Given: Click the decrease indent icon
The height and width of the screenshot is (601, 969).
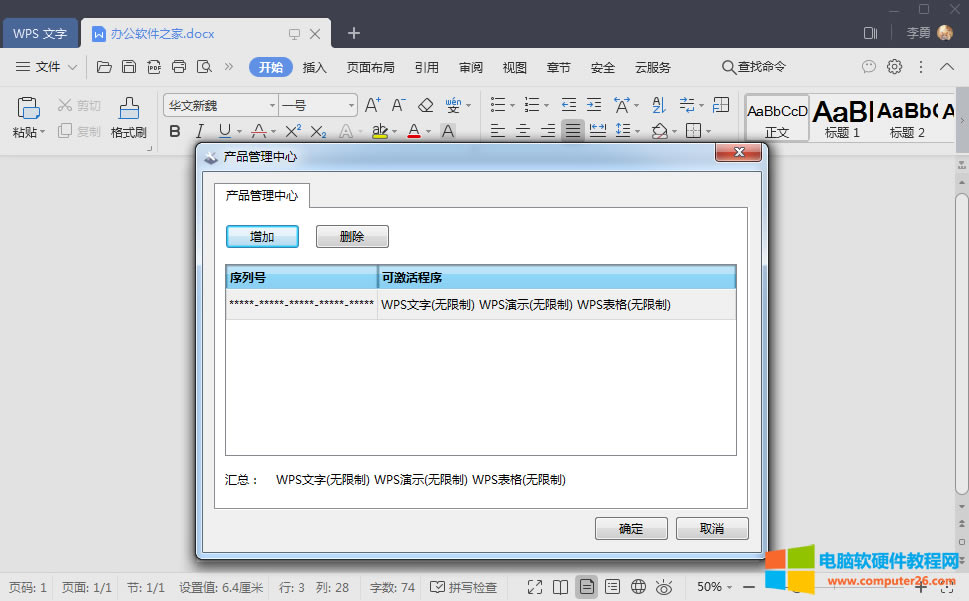Looking at the screenshot, I should (569, 105).
